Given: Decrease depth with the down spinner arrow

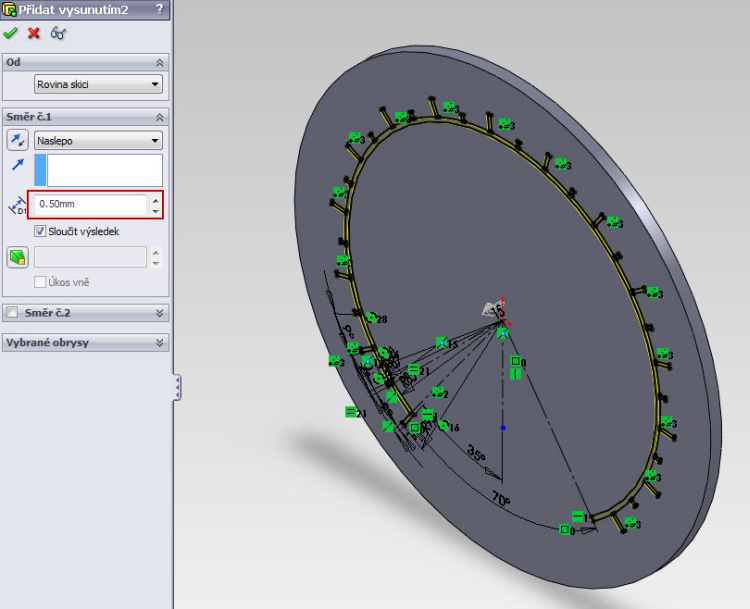Looking at the screenshot, I should point(156,210).
